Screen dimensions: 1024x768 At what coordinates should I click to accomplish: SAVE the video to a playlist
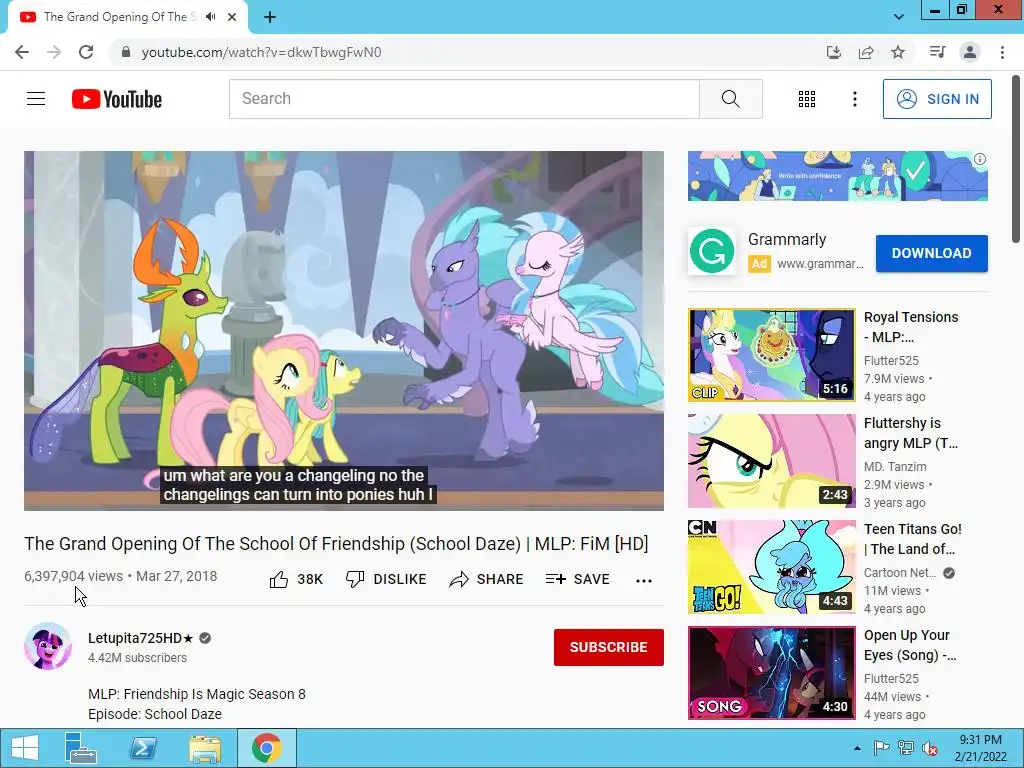(x=577, y=579)
